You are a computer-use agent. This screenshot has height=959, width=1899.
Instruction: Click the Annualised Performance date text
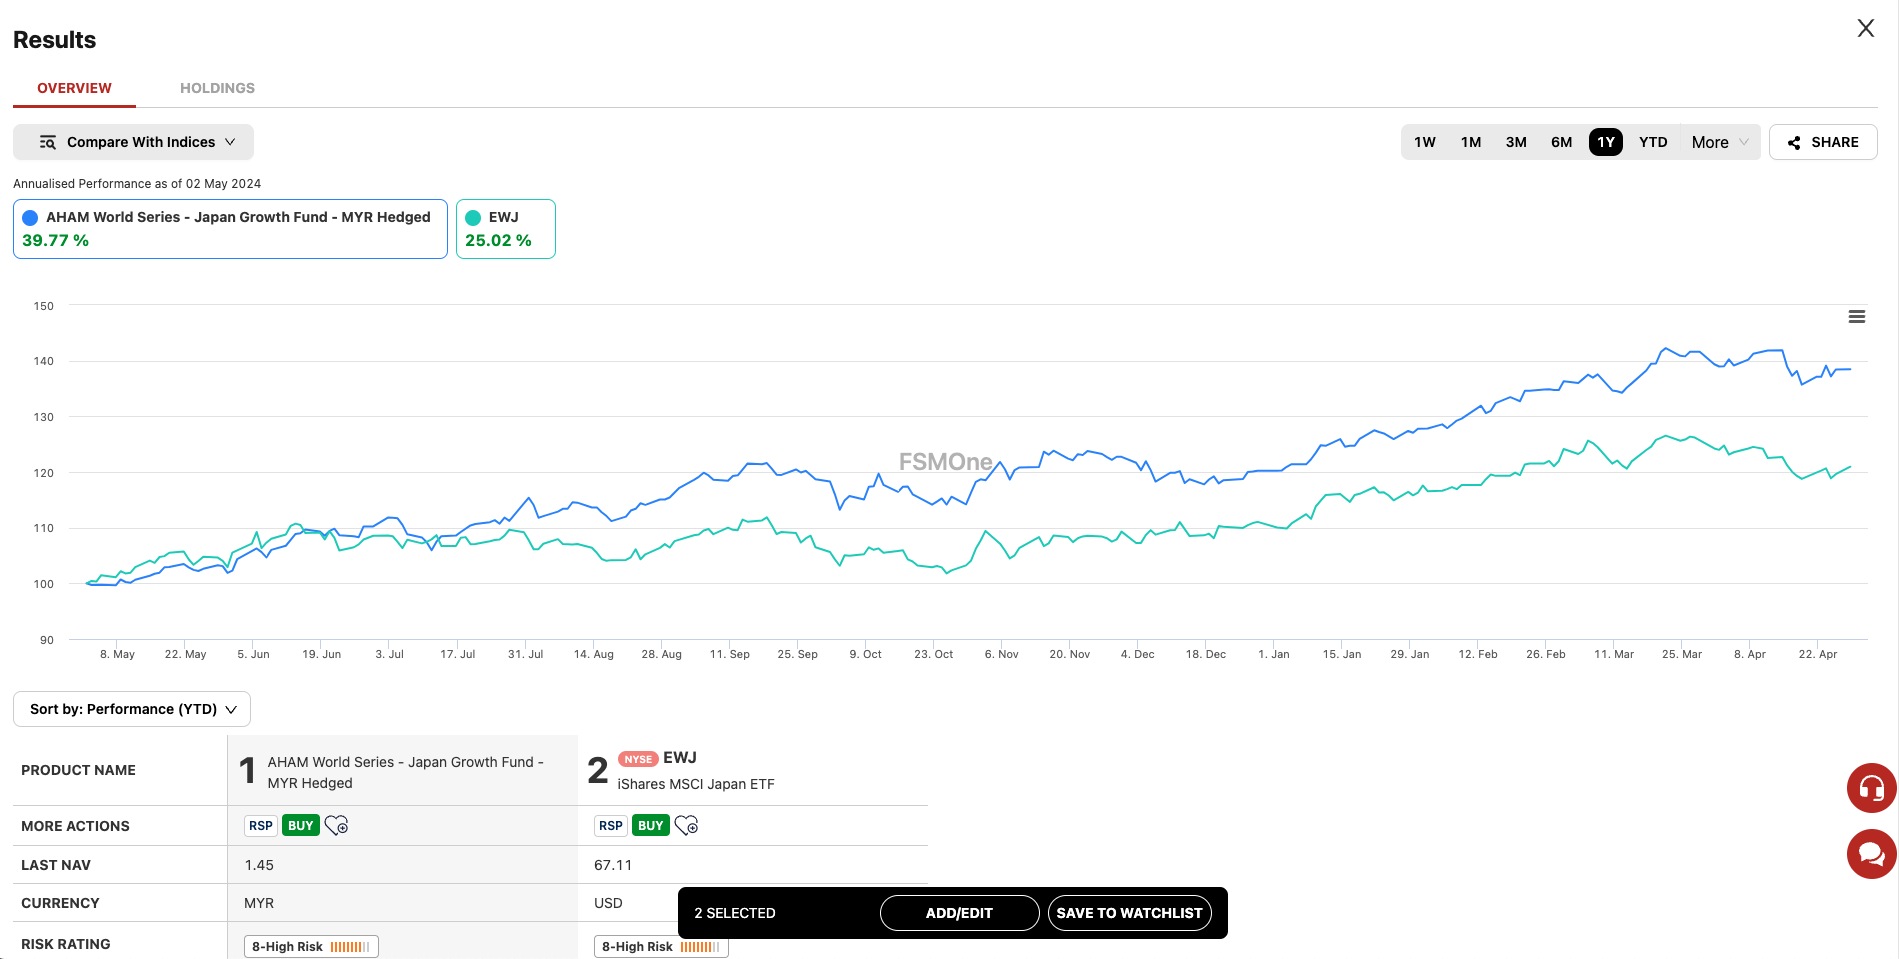point(137,184)
